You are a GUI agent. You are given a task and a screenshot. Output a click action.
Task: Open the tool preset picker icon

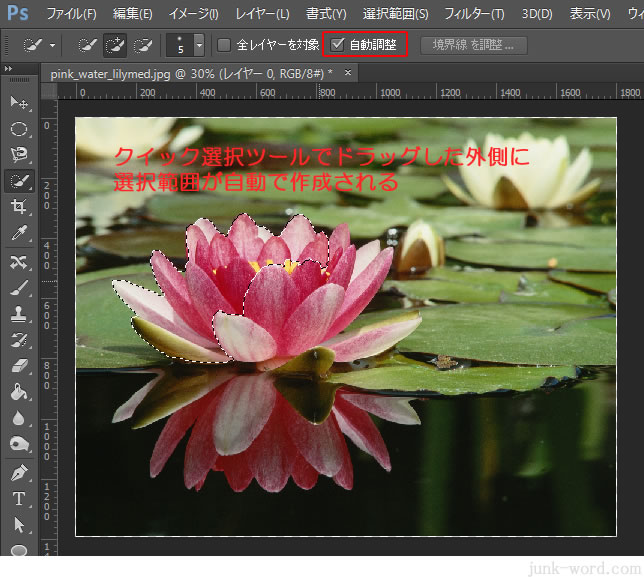click(x=33, y=45)
